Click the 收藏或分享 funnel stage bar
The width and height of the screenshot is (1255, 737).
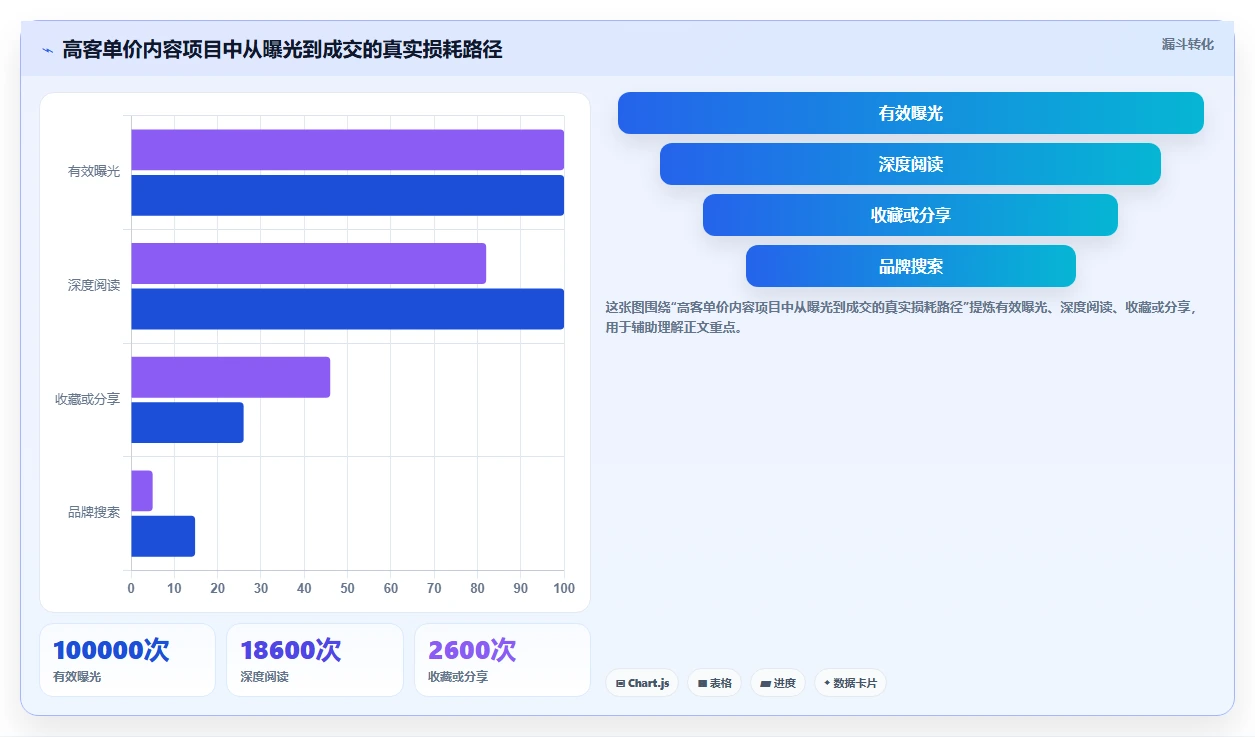click(x=911, y=215)
